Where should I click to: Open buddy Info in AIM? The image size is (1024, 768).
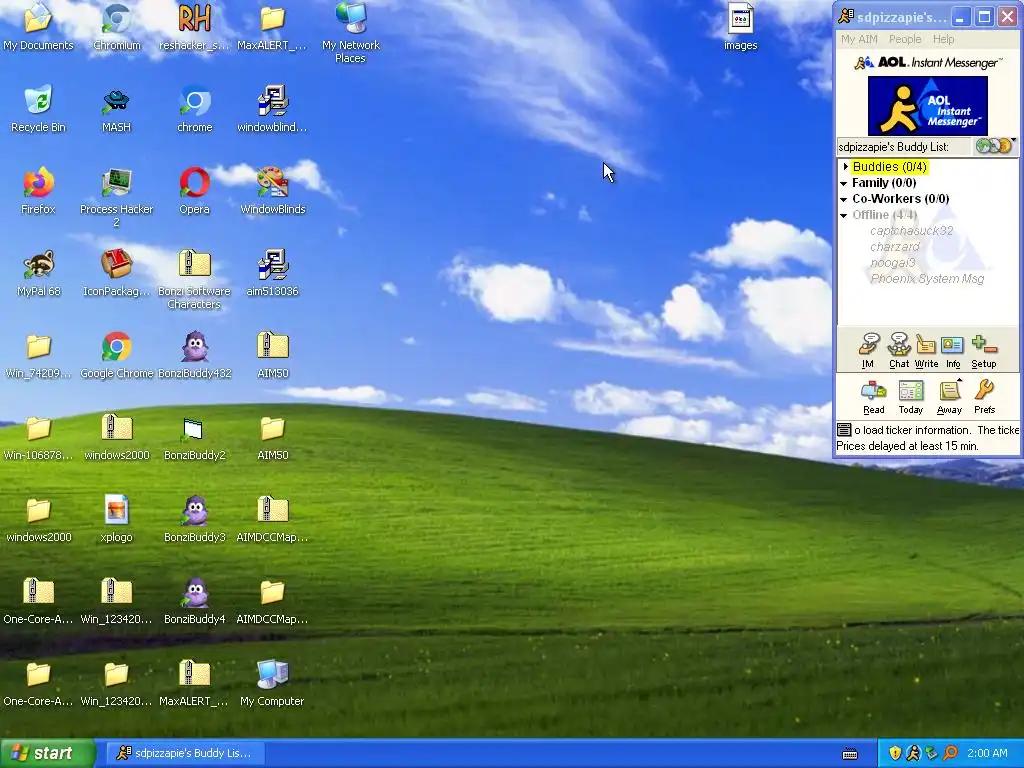point(953,351)
